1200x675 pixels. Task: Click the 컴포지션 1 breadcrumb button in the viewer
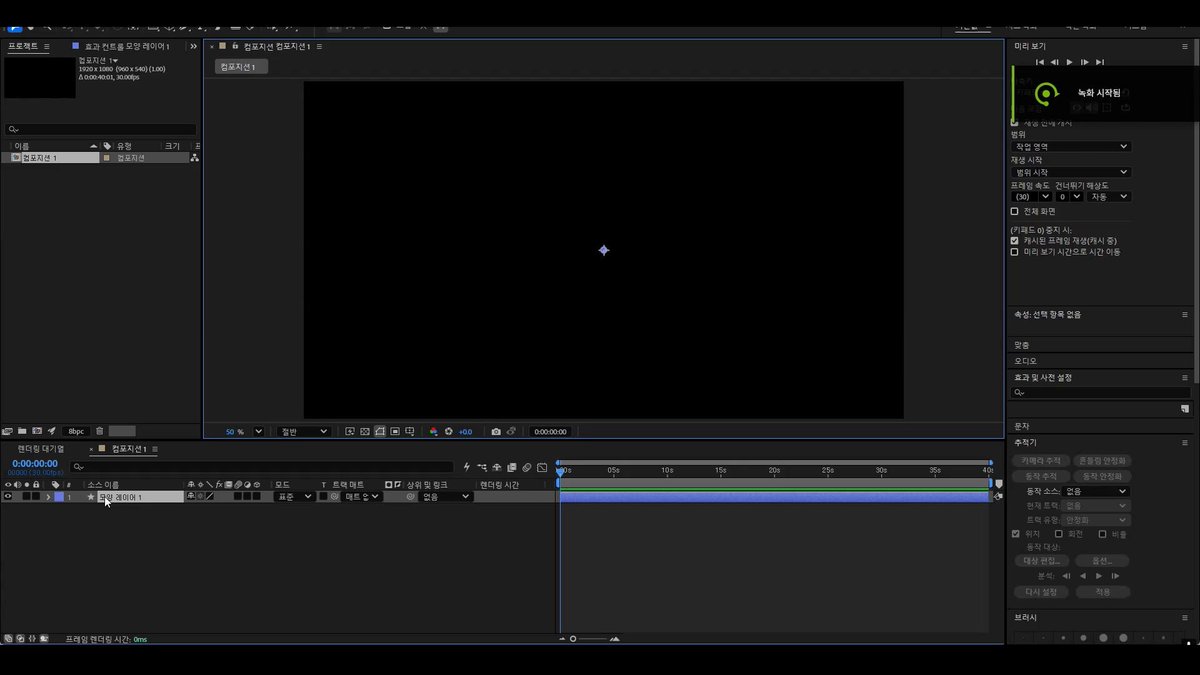[240, 67]
